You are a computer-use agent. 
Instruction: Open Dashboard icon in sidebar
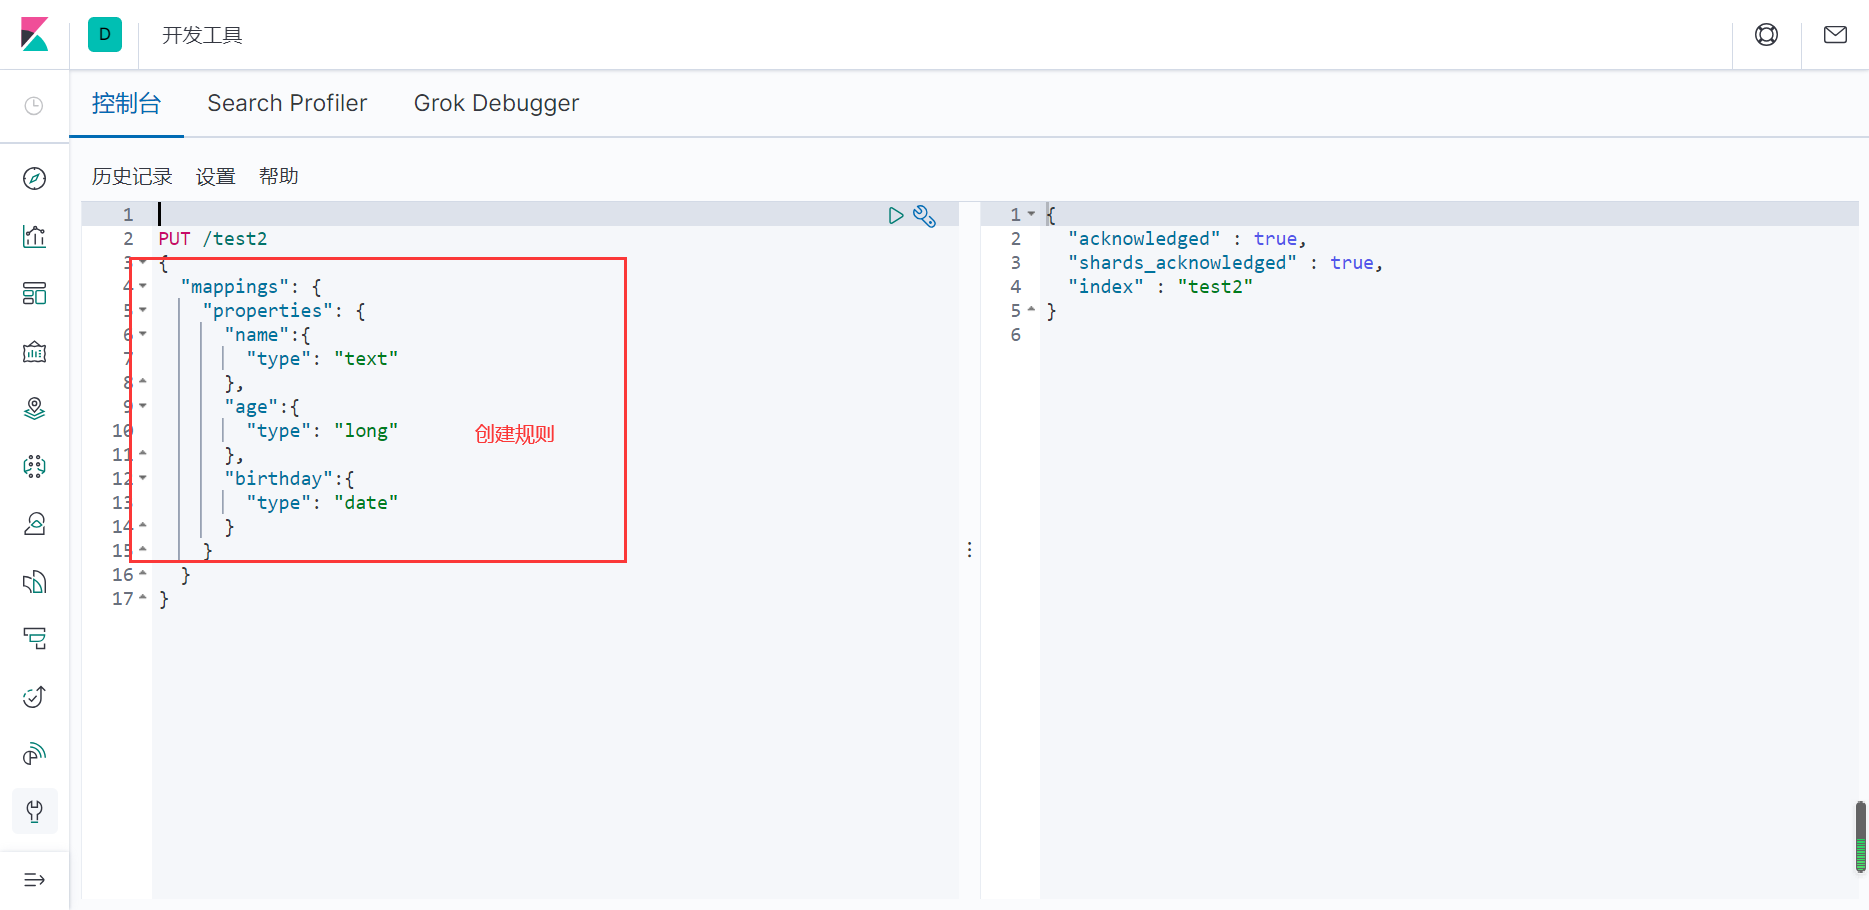coord(34,293)
